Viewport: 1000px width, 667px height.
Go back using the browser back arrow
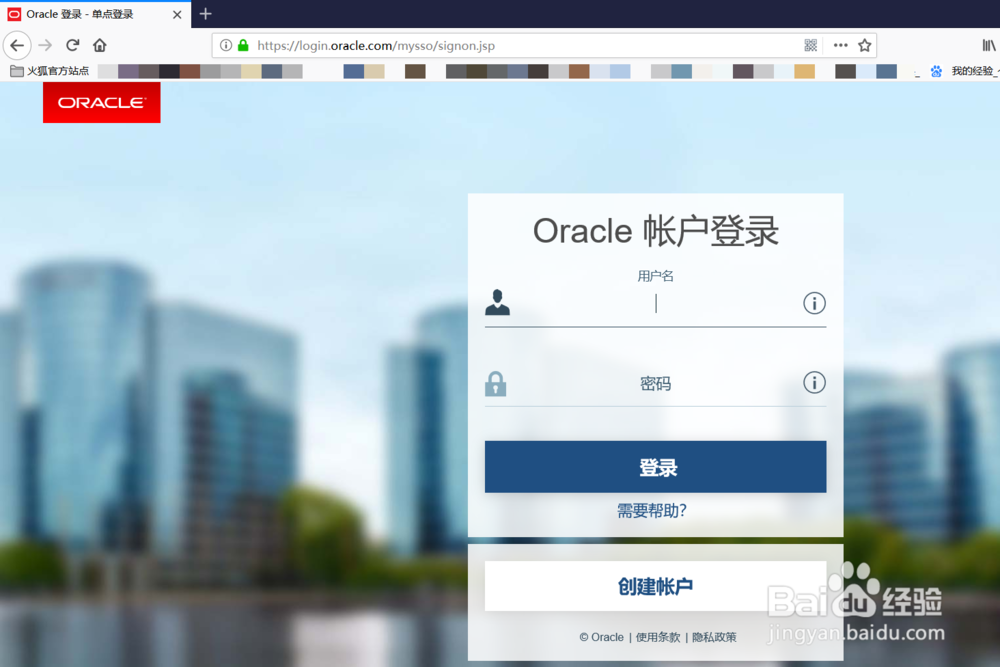pyautogui.click(x=17, y=45)
